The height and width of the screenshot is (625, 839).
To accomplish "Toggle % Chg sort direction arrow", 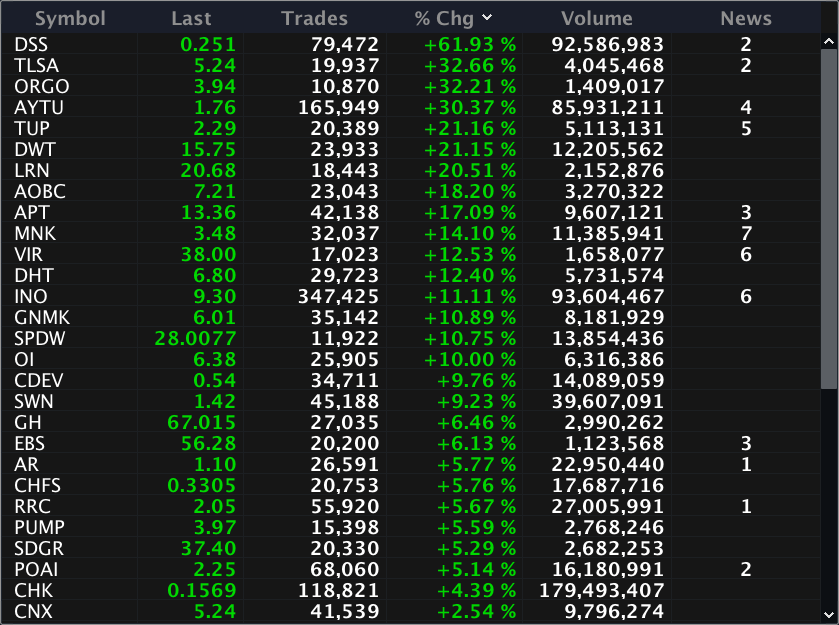I will [x=487, y=18].
